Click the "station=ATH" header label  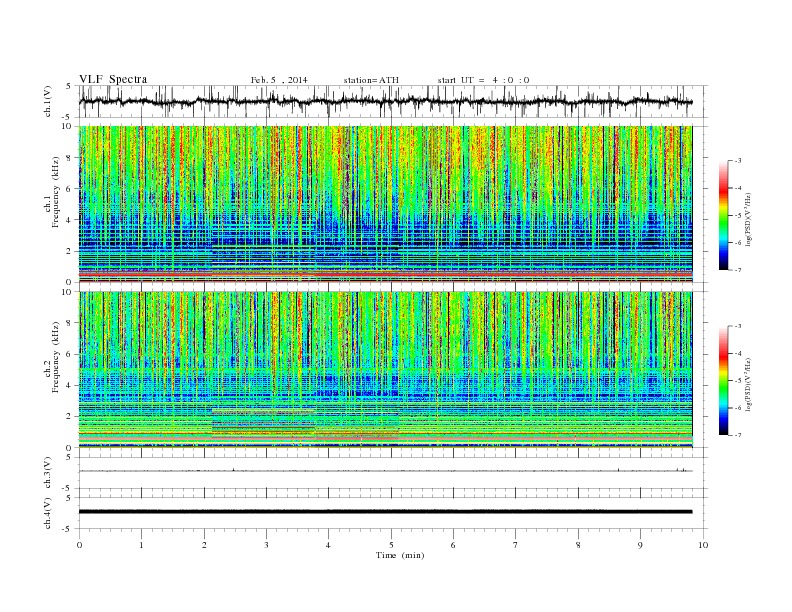(371, 80)
